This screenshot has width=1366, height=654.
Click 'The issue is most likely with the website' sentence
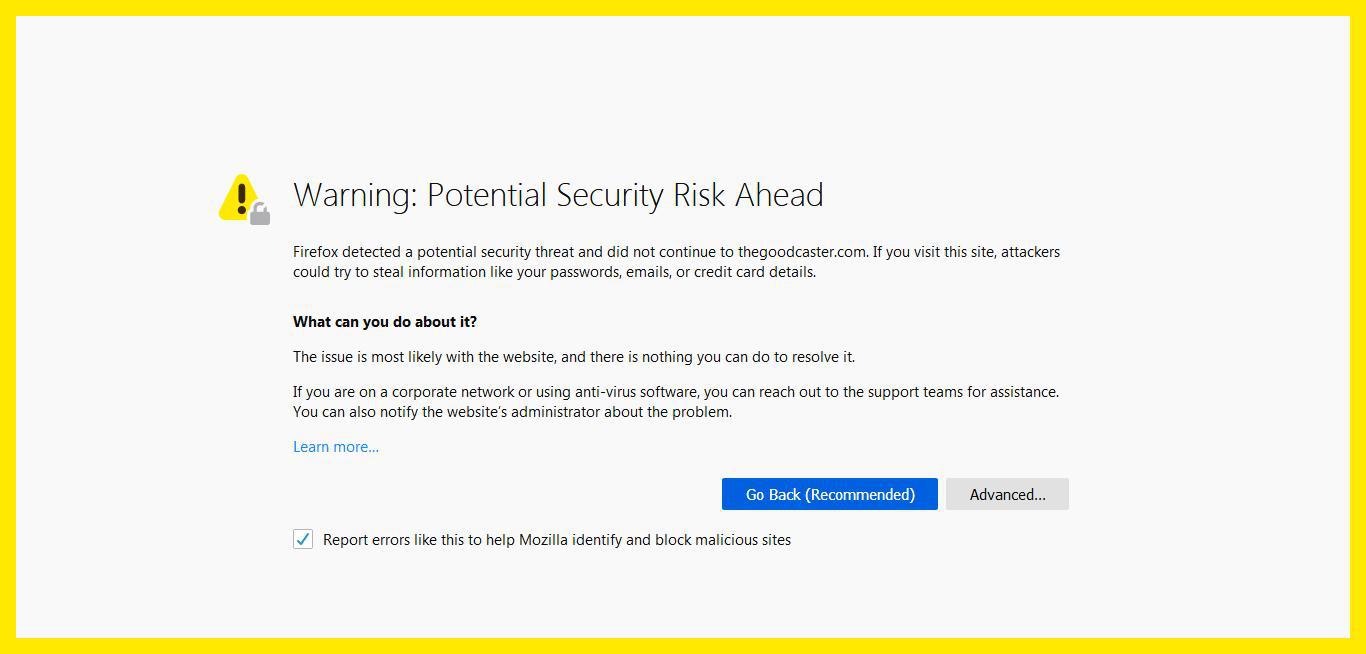tap(574, 357)
